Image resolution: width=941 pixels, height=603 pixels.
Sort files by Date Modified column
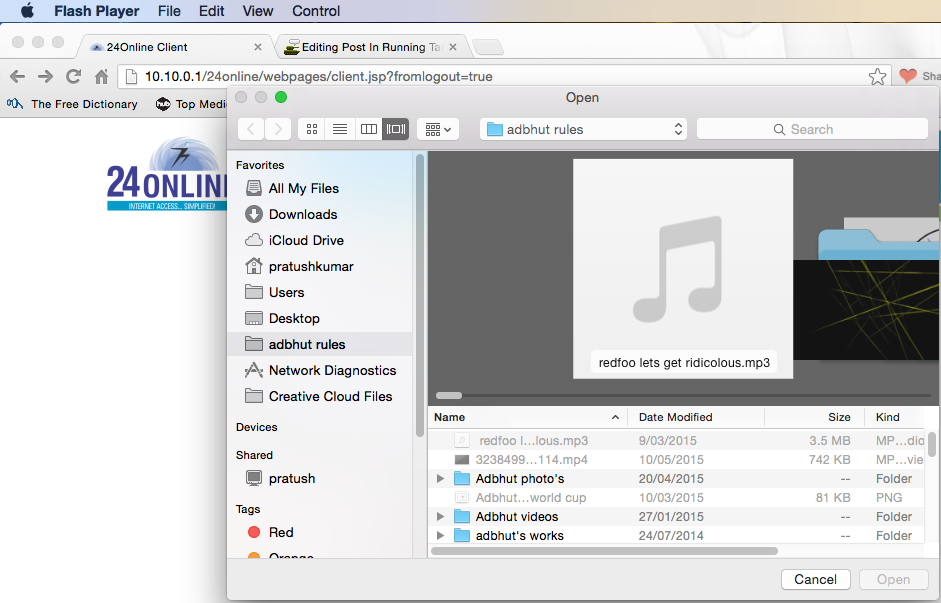tap(676, 417)
